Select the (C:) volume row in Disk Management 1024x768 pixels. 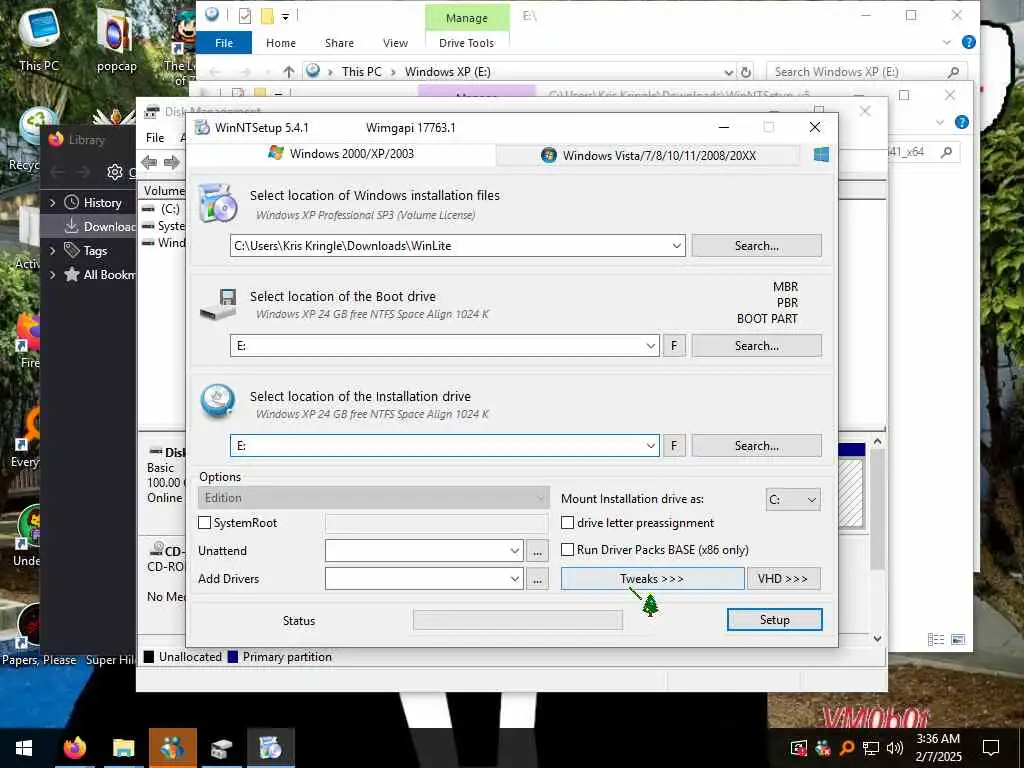click(163, 209)
